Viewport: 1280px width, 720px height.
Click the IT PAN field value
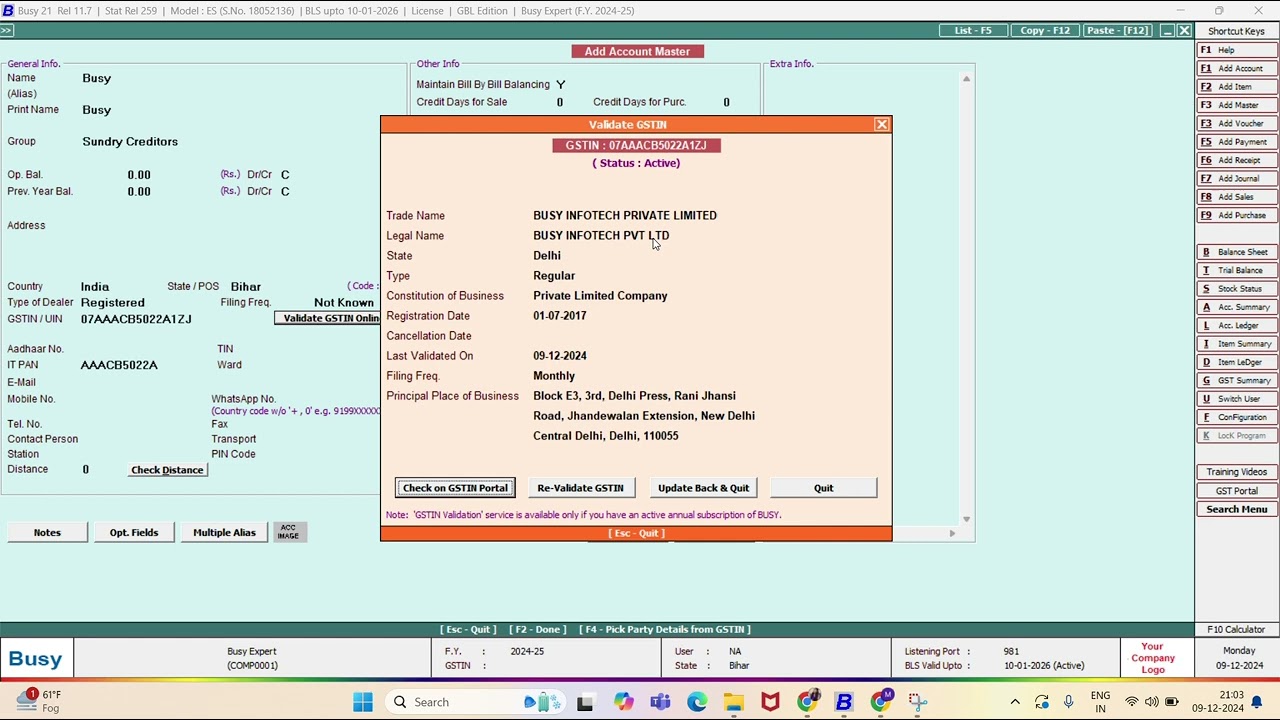pyautogui.click(x=119, y=365)
